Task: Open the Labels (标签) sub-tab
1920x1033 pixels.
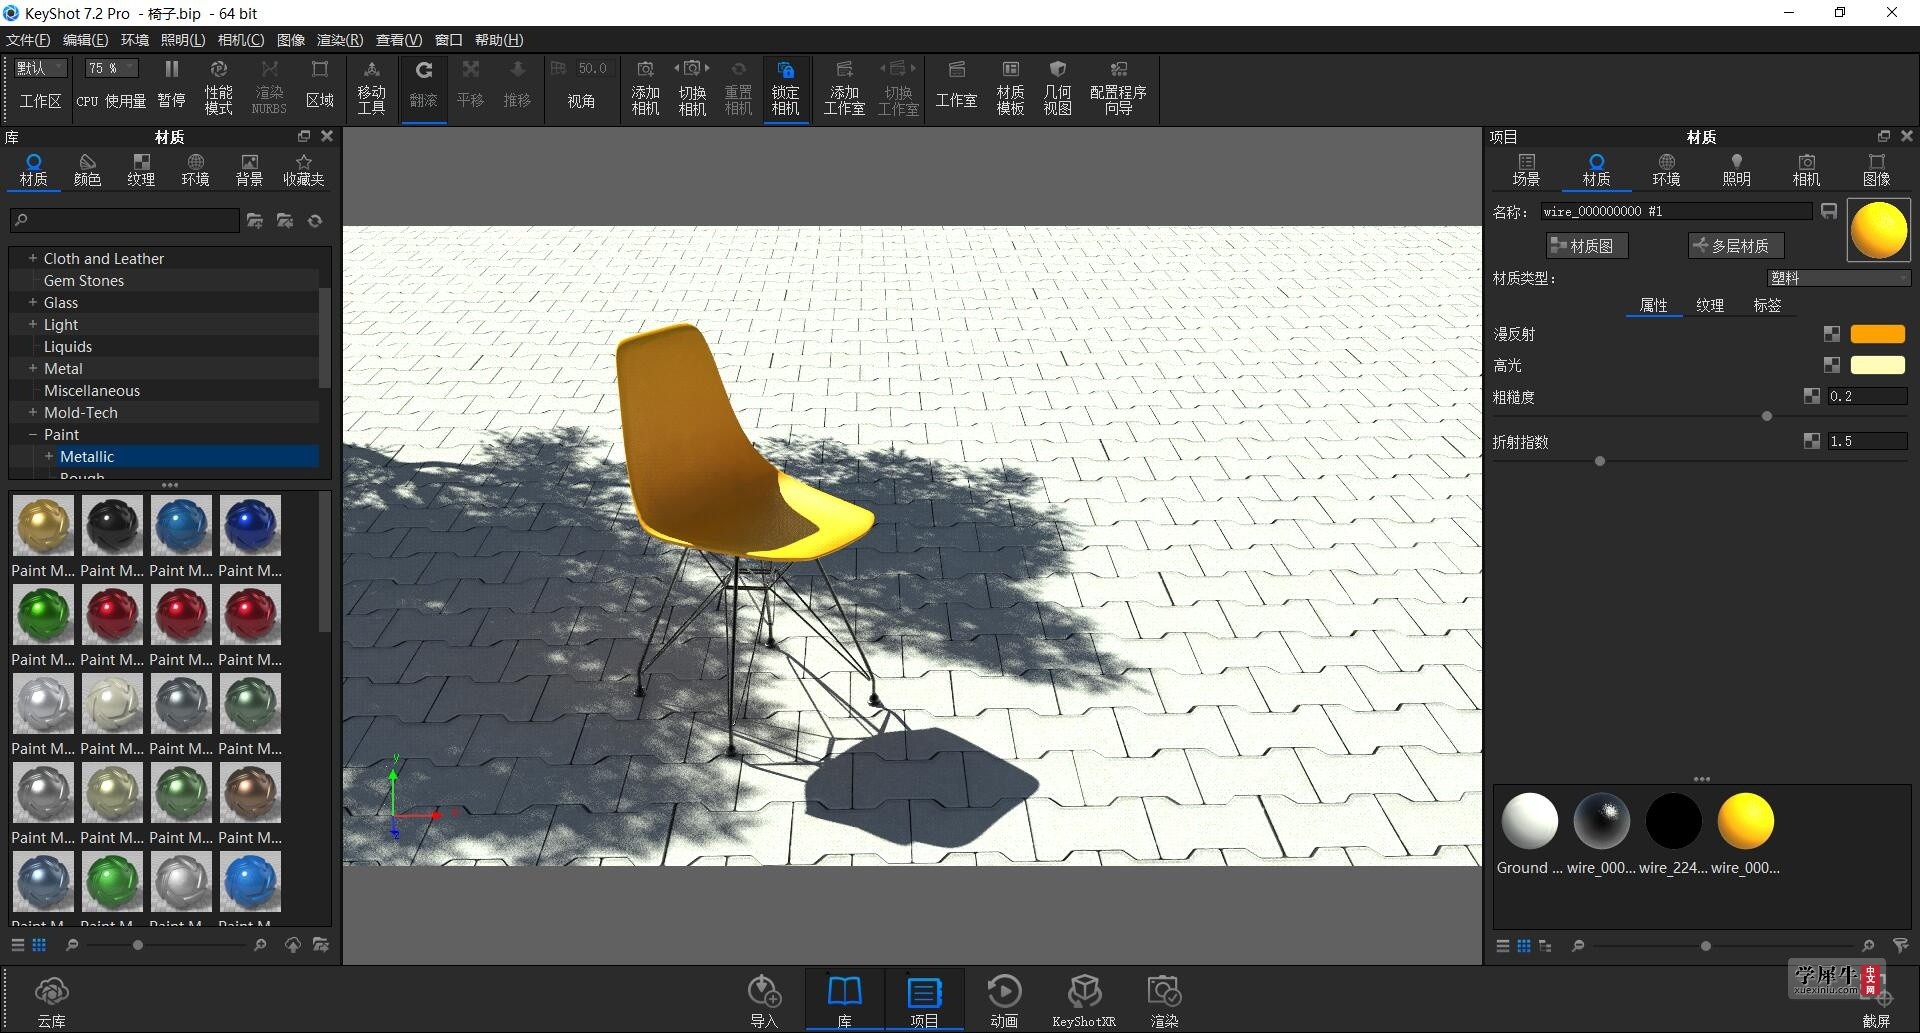Action: point(1767,305)
